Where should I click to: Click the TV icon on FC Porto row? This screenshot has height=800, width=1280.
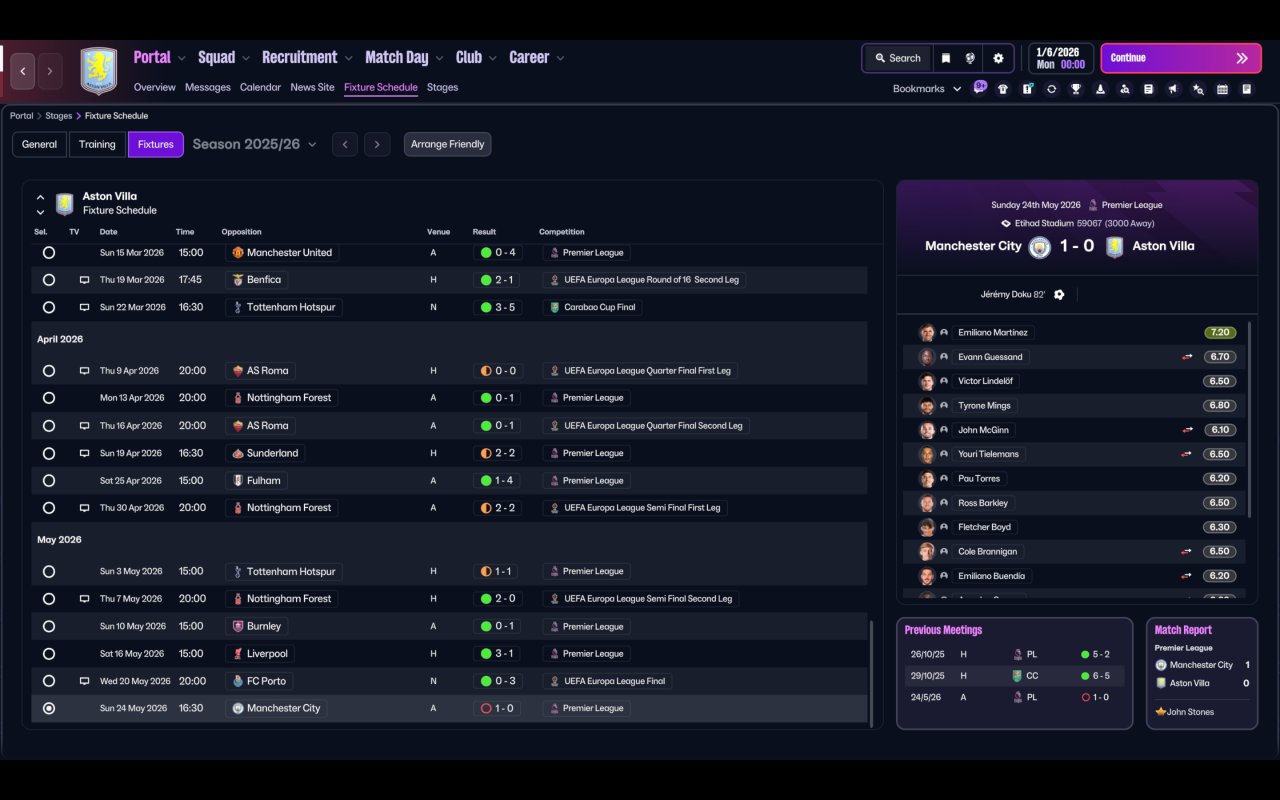85,681
